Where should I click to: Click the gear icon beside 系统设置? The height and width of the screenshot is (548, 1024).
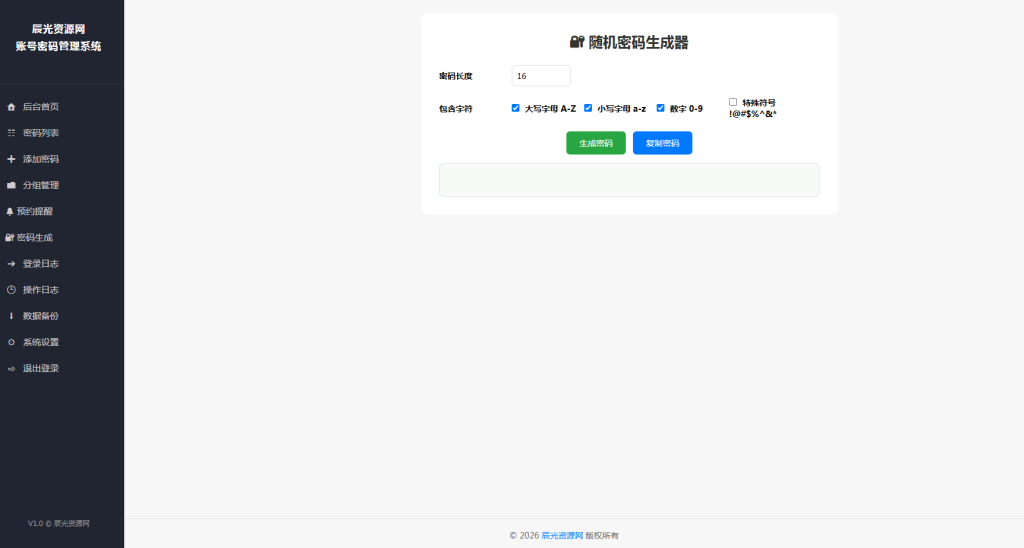(x=11, y=342)
